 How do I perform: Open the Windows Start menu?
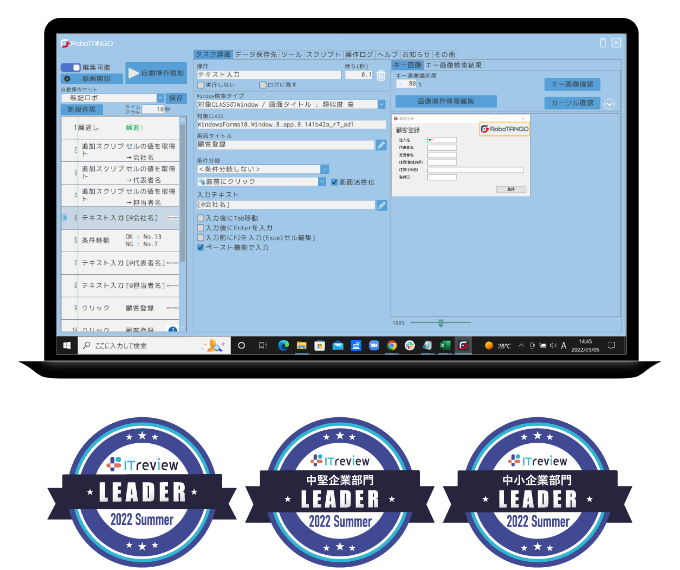coord(67,345)
